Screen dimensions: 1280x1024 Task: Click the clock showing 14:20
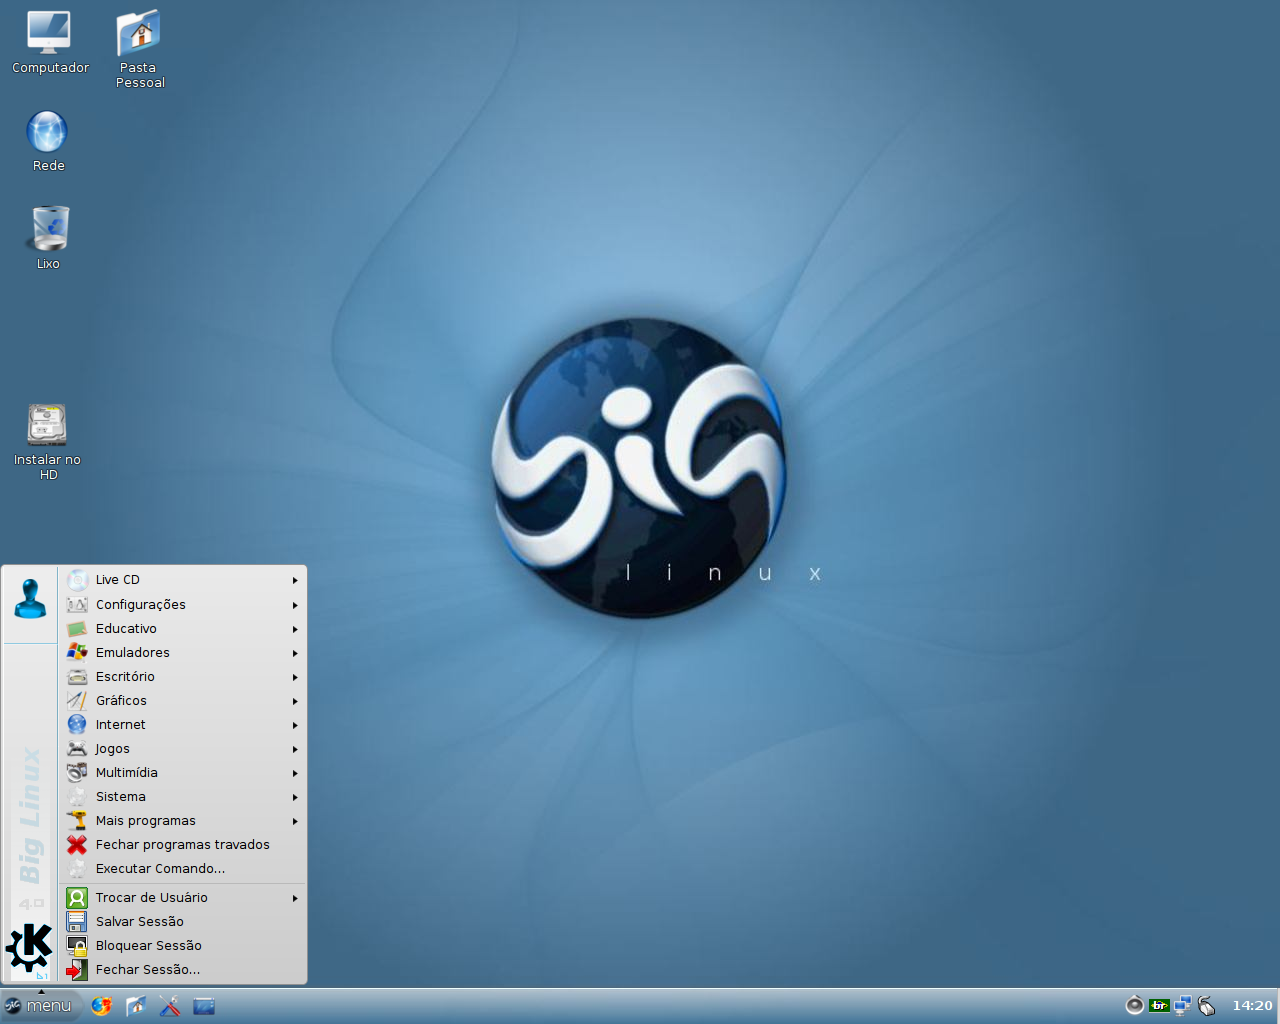1252,1006
